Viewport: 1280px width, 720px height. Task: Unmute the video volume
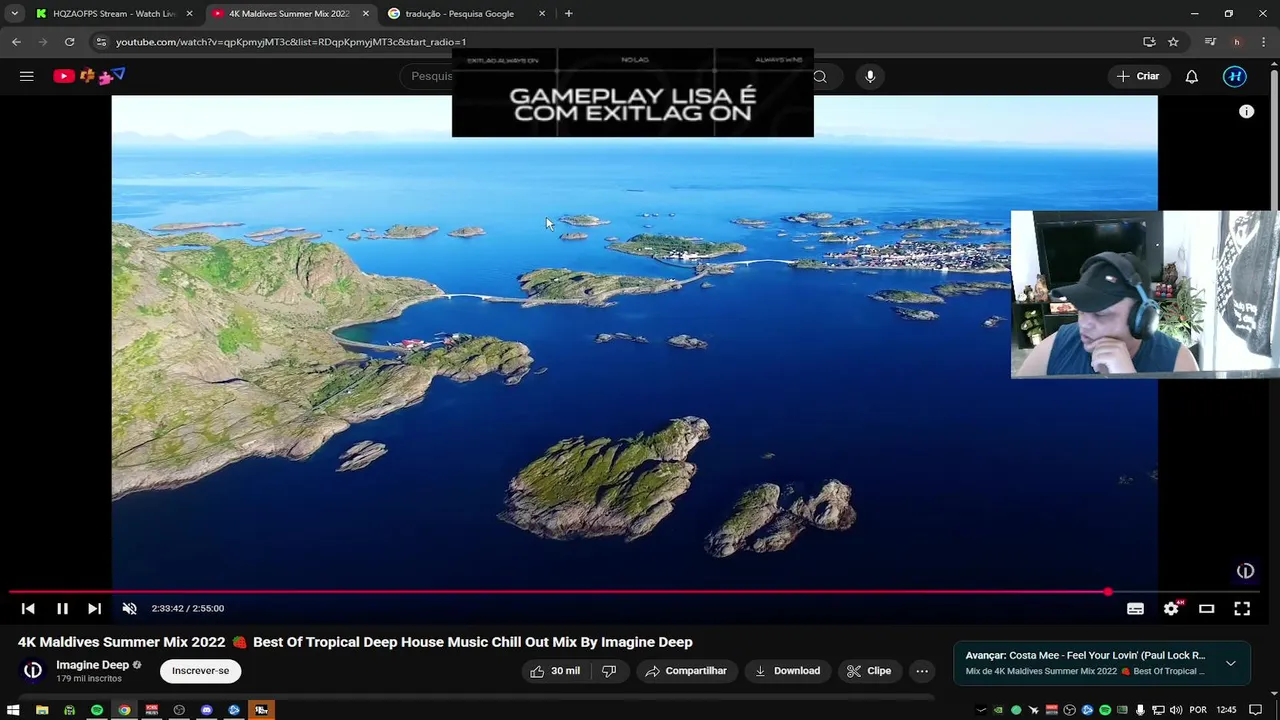tap(129, 608)
